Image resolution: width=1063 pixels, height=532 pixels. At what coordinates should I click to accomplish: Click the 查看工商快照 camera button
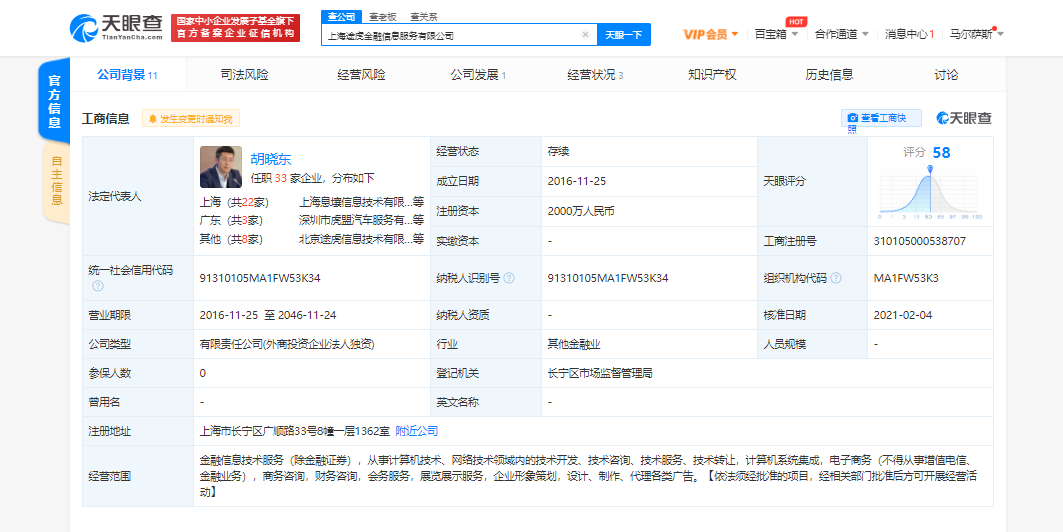(881, 118)
